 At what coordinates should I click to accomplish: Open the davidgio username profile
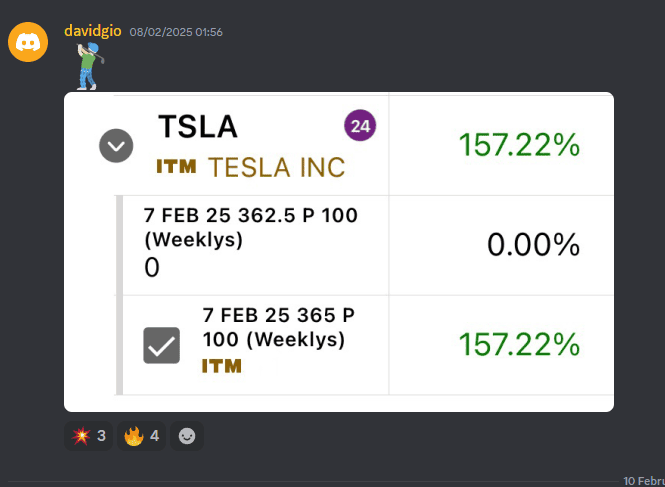point(93,31)
